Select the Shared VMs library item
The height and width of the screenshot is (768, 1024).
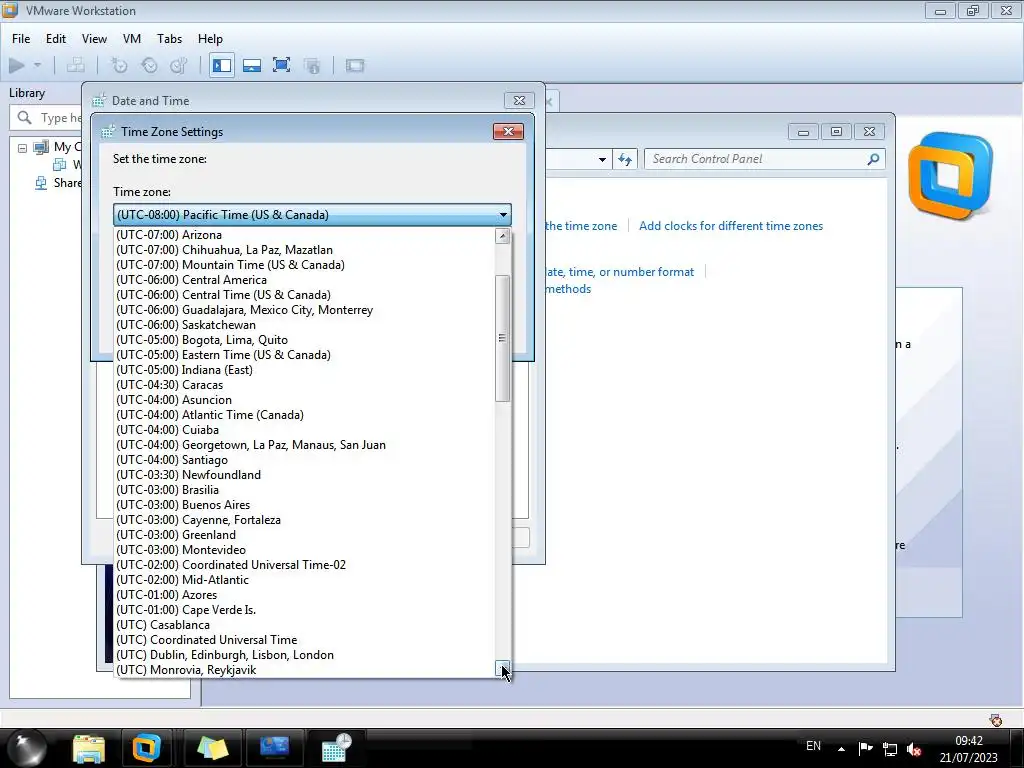(59, 183)
